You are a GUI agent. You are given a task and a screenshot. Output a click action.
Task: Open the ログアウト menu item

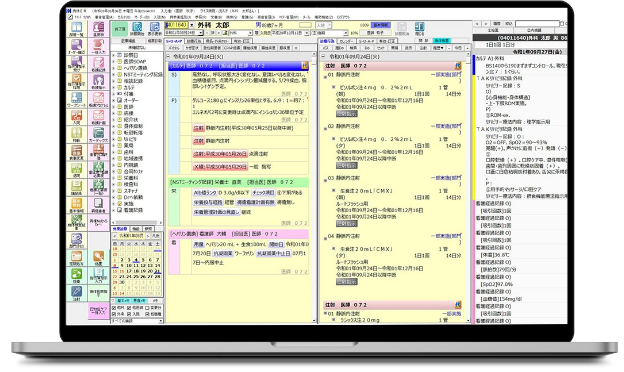(x=343, y=17)
